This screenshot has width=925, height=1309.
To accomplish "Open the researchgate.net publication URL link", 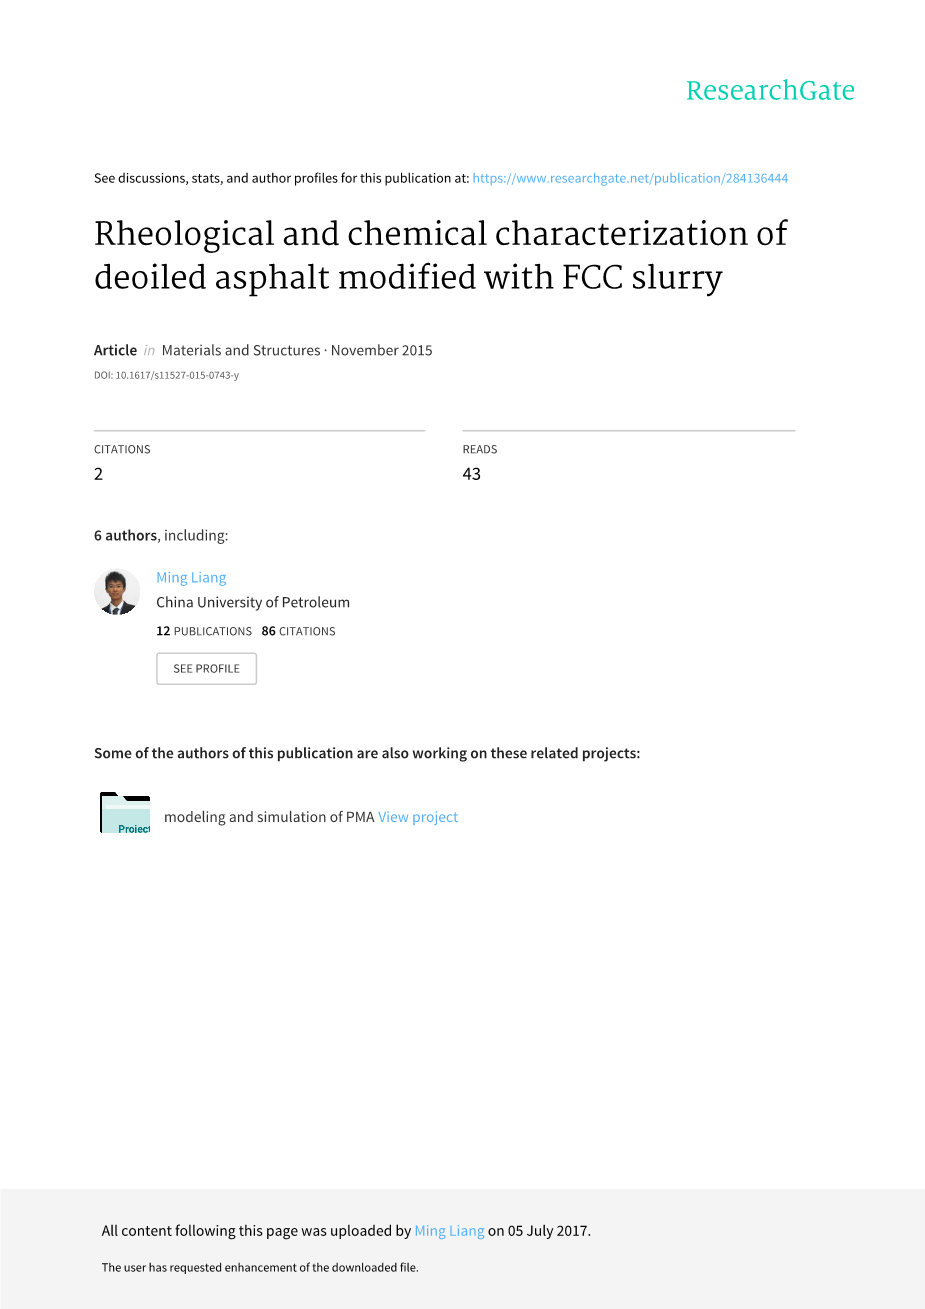I will 630,178.
